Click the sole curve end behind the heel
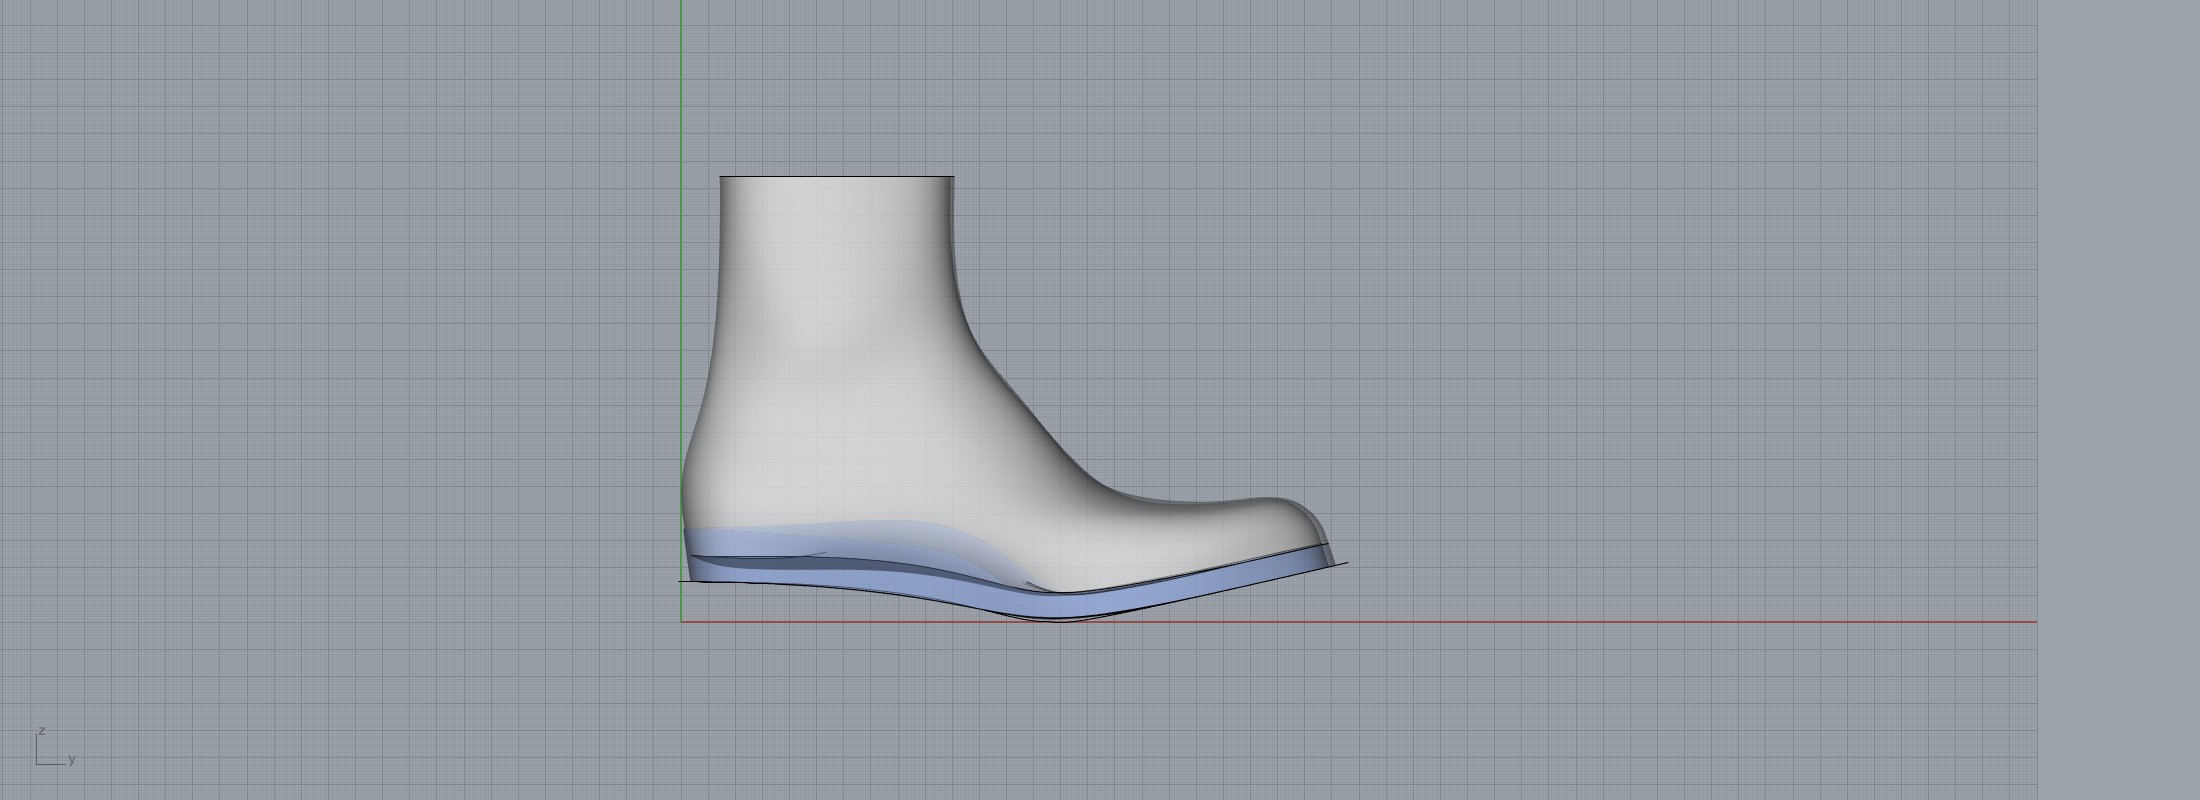This screenshot has width=2200, height=800. [681, 580]
